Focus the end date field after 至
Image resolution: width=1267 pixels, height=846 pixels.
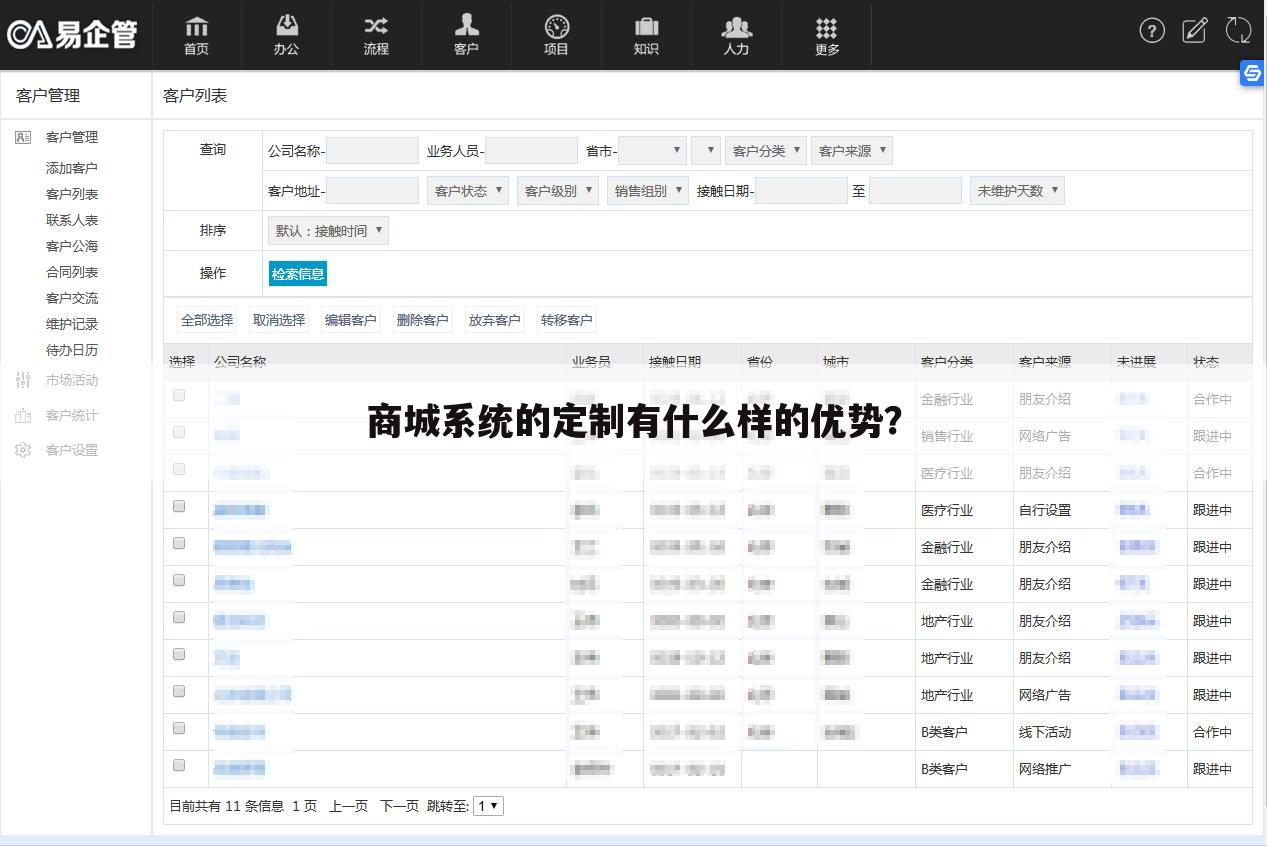pyautogui.click(x=915, y=191)
